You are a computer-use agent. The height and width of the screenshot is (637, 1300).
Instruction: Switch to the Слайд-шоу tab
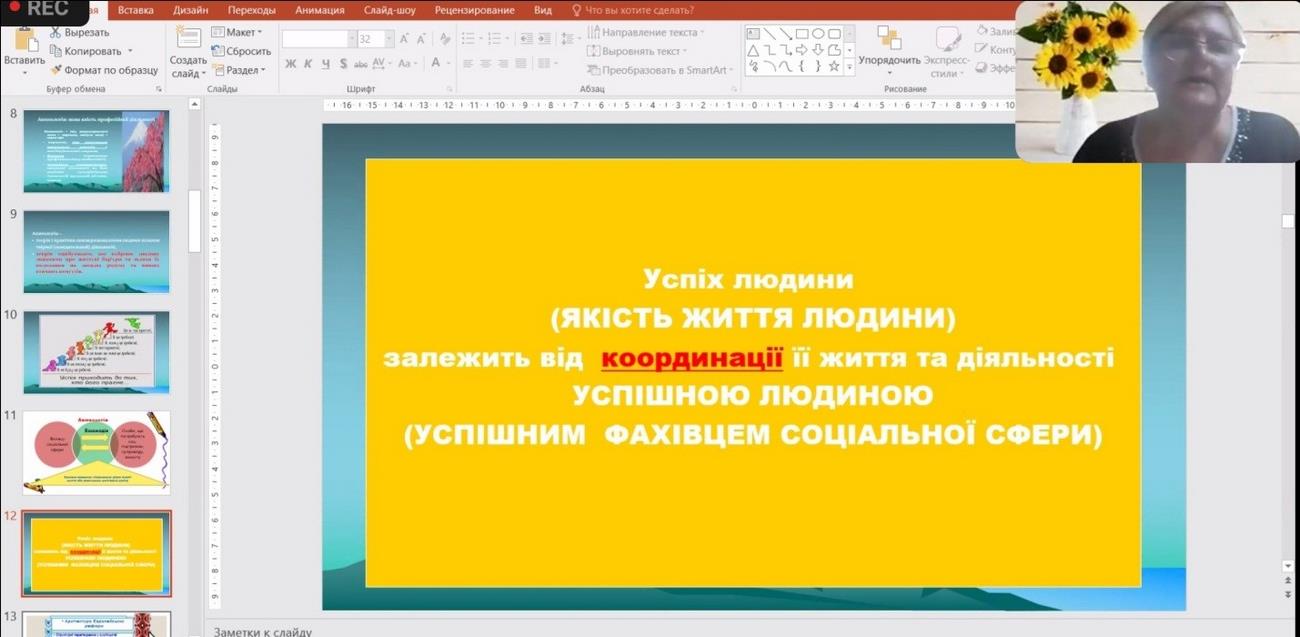tap(389, 10)
